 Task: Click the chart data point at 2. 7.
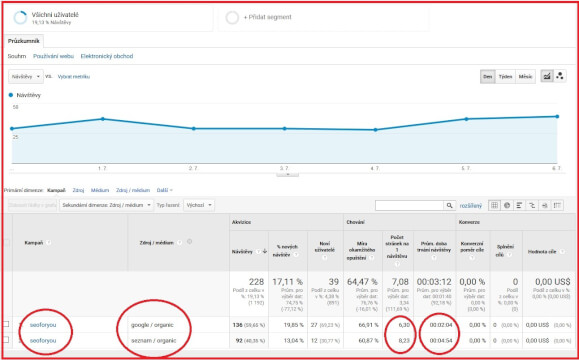pyautogui.click(x=193, y=128)
